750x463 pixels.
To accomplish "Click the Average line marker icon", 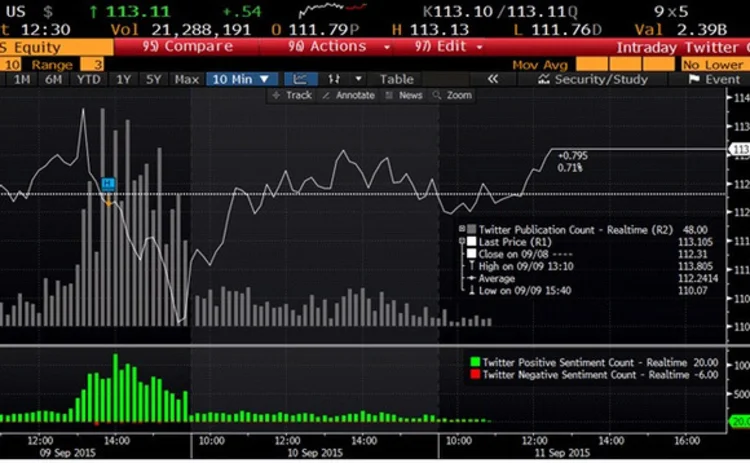I will click(472, 278).
